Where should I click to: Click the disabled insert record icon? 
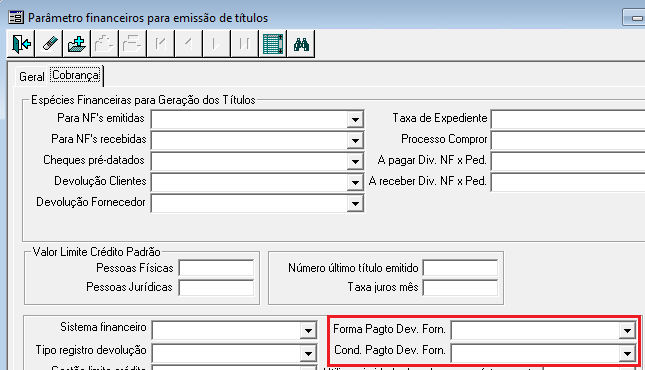(104, 44)
